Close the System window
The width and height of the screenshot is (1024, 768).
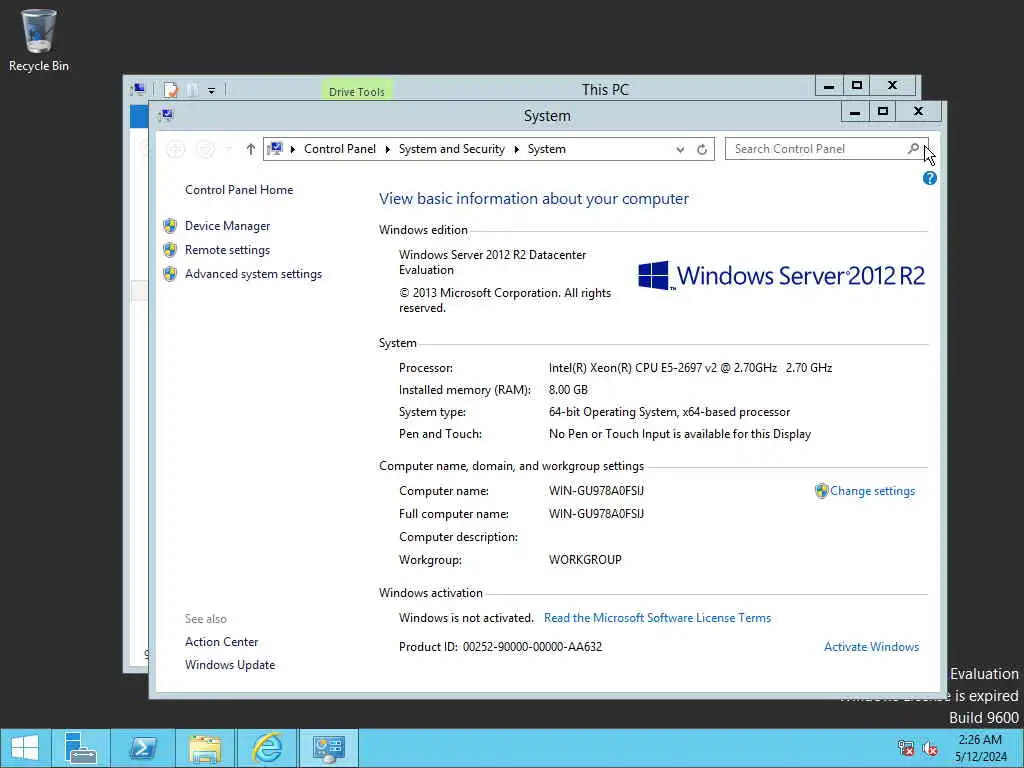coord(918,112)
